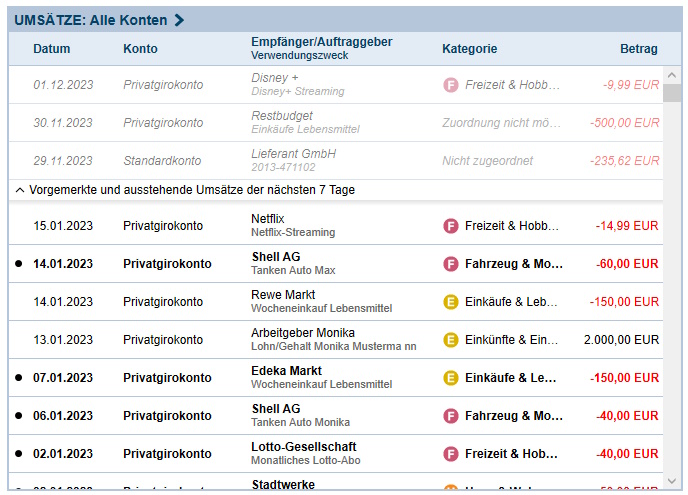This screenshot has width=688, height=495.
Task: Sort by Betrag column header
Action: (639, 49)
